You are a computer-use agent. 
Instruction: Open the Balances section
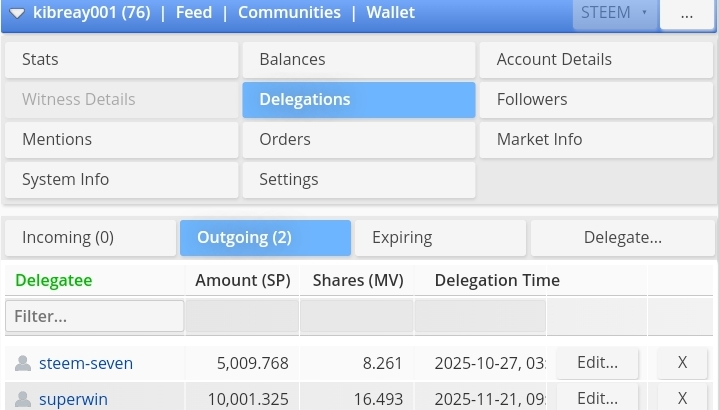point(358,60)
